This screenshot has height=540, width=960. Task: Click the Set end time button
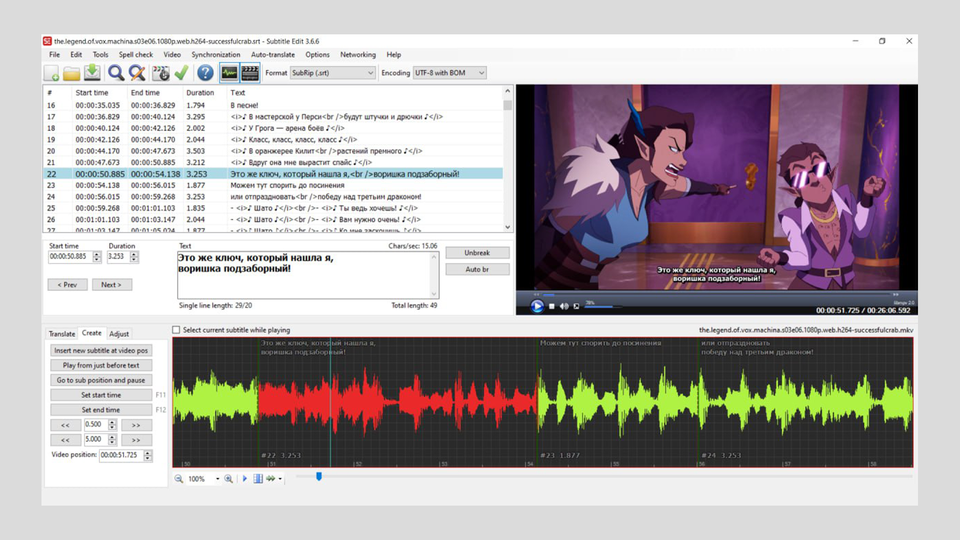coord(101,410)
